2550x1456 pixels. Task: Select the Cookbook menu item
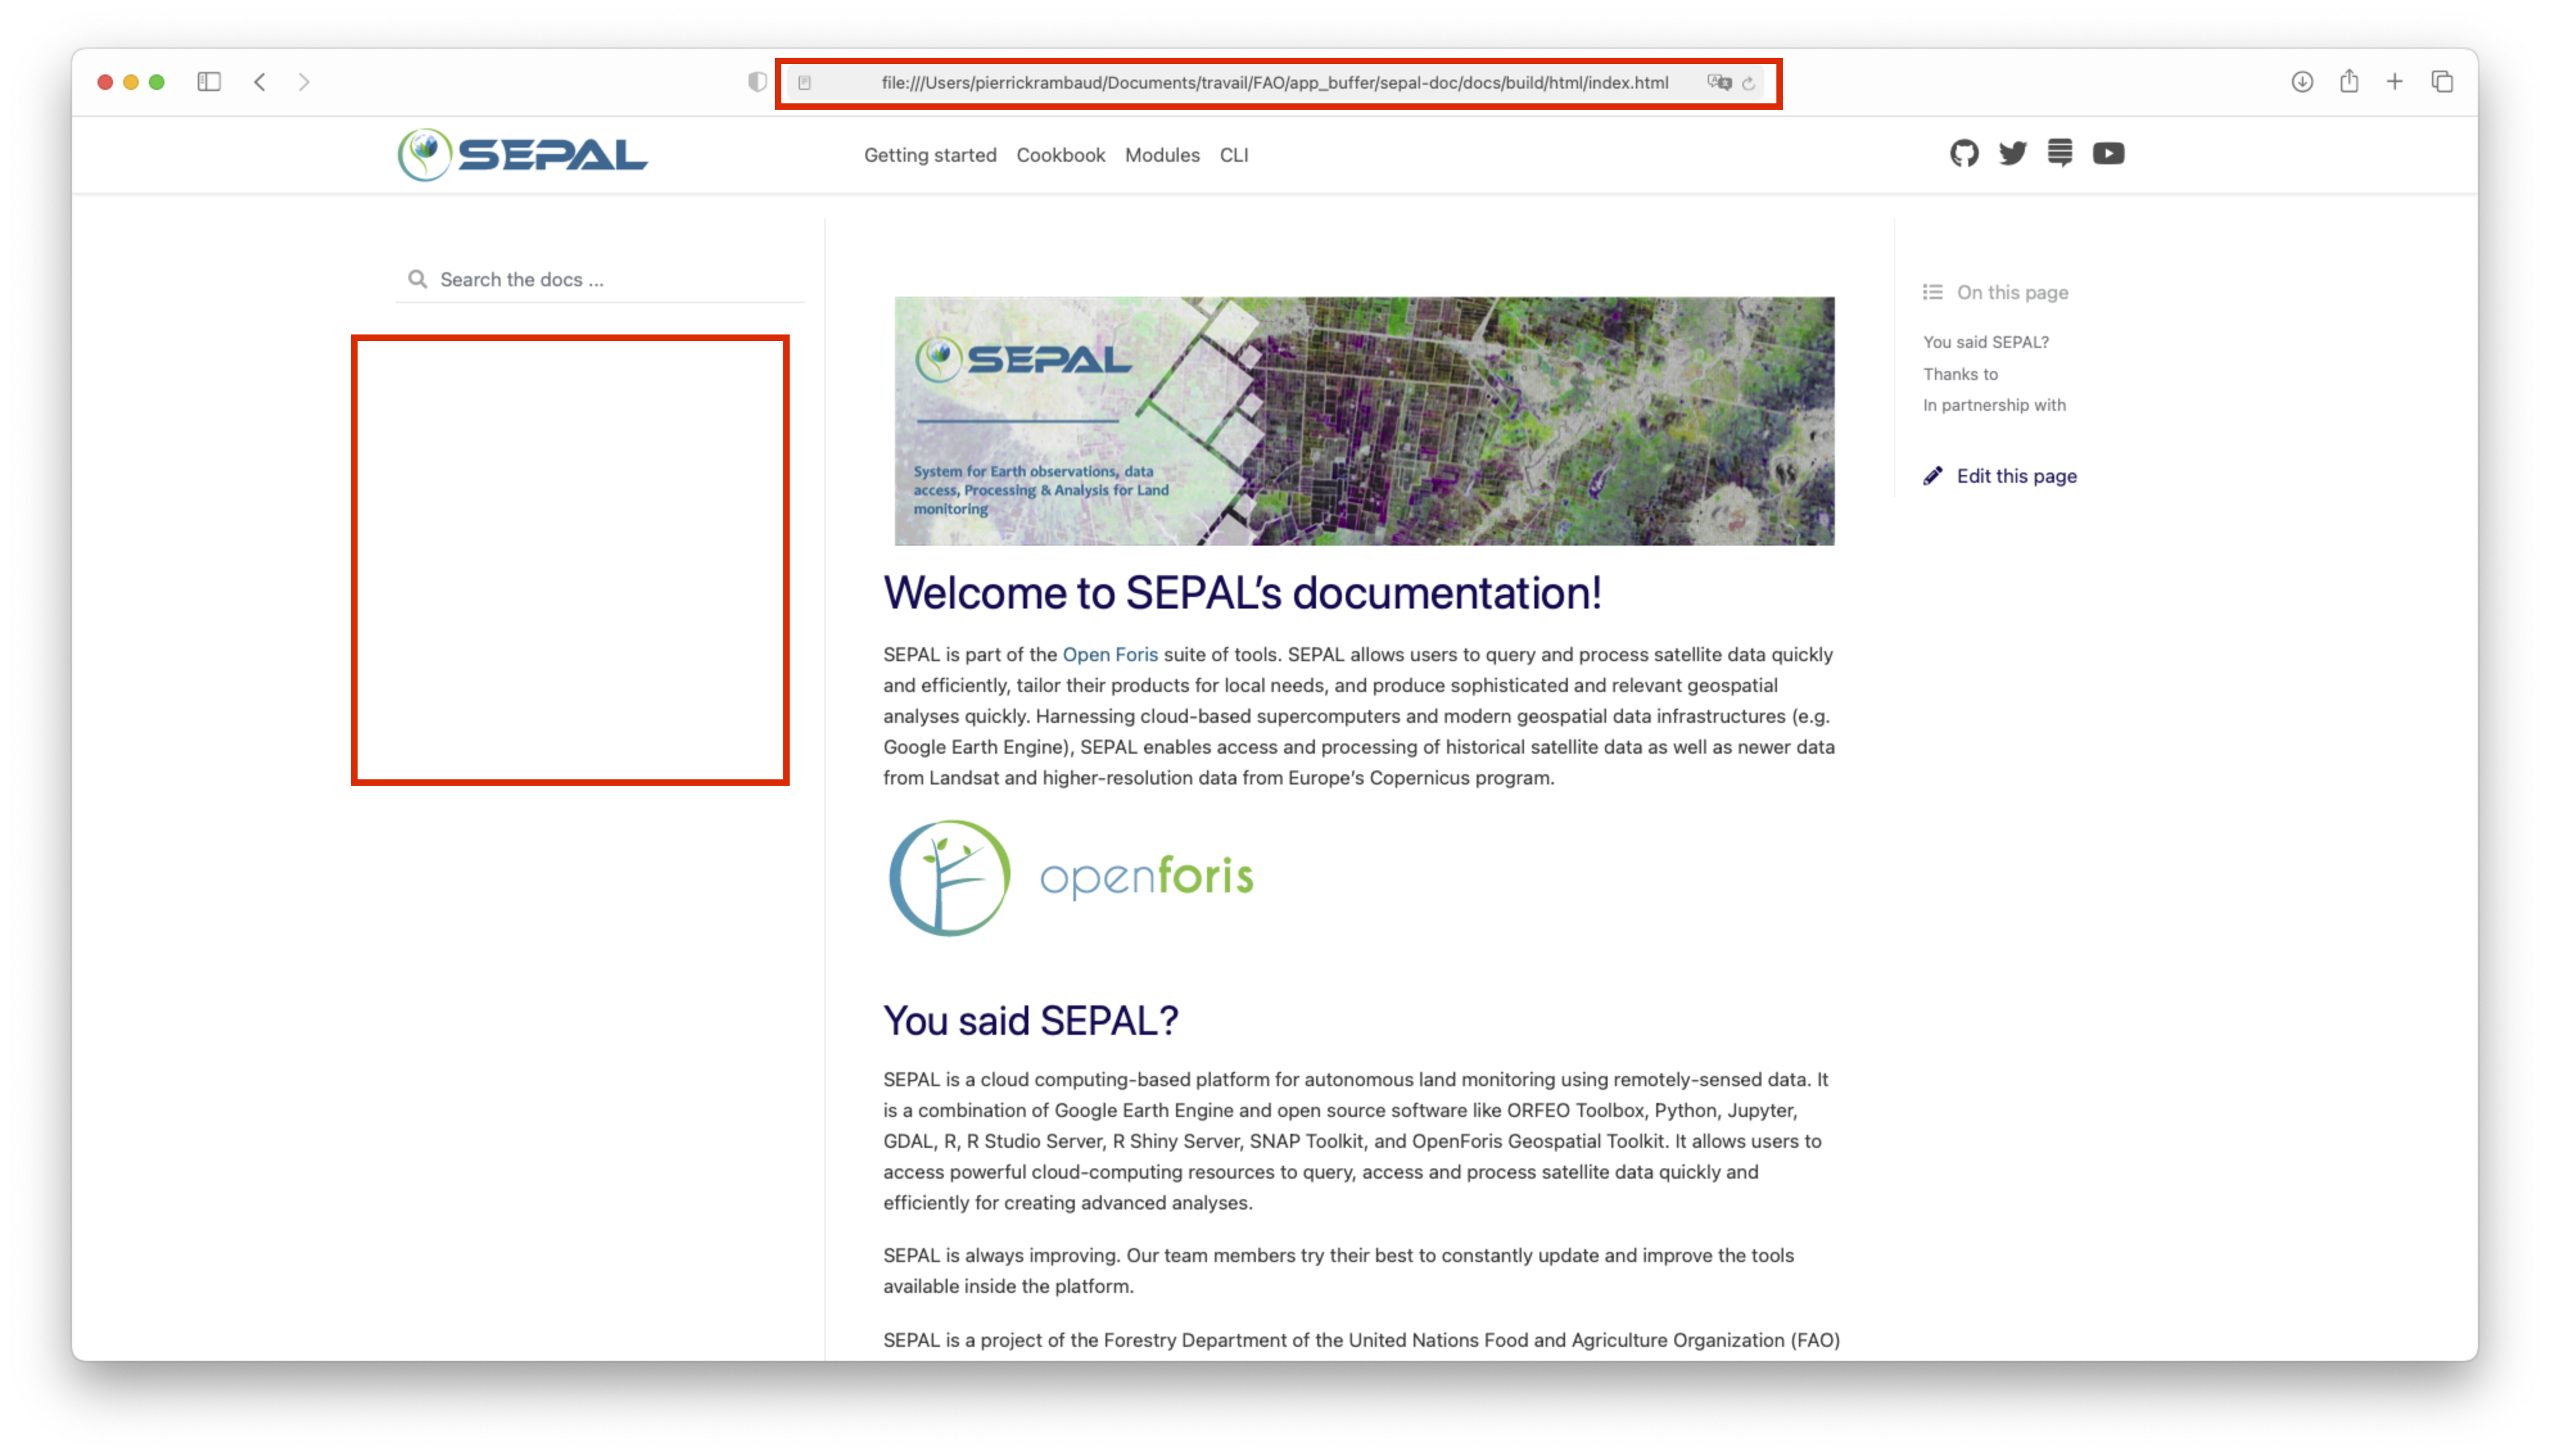click(1060, 155)
